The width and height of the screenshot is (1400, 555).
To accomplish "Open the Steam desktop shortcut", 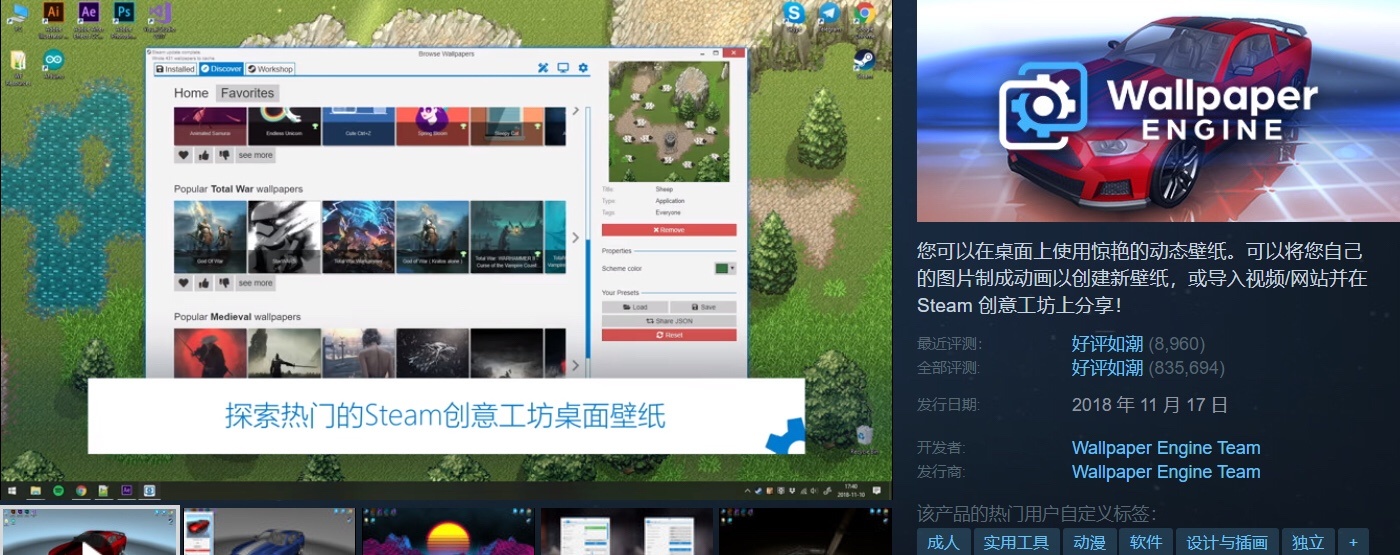I will pos(865,64).
